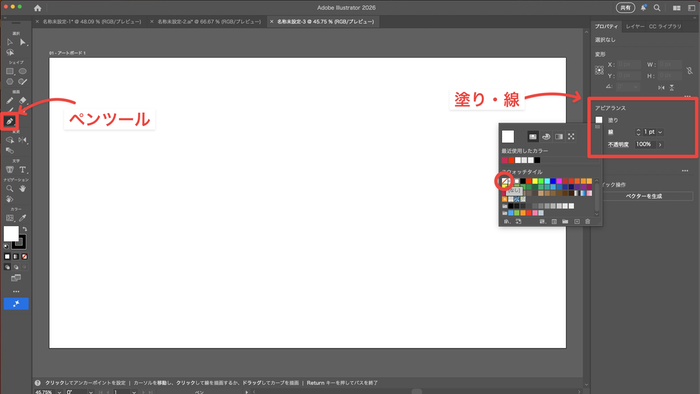Set None fill mode under fill box

coord(25,257)
